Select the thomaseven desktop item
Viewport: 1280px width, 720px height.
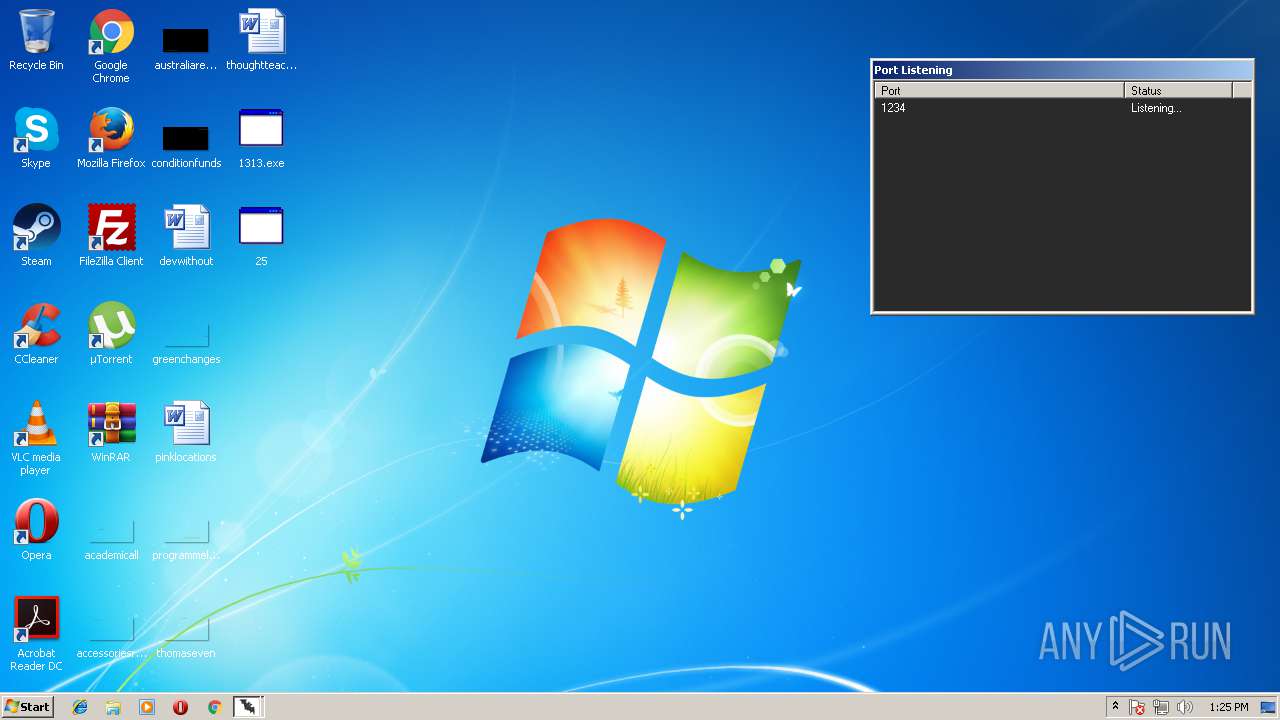tap(186, 639)
